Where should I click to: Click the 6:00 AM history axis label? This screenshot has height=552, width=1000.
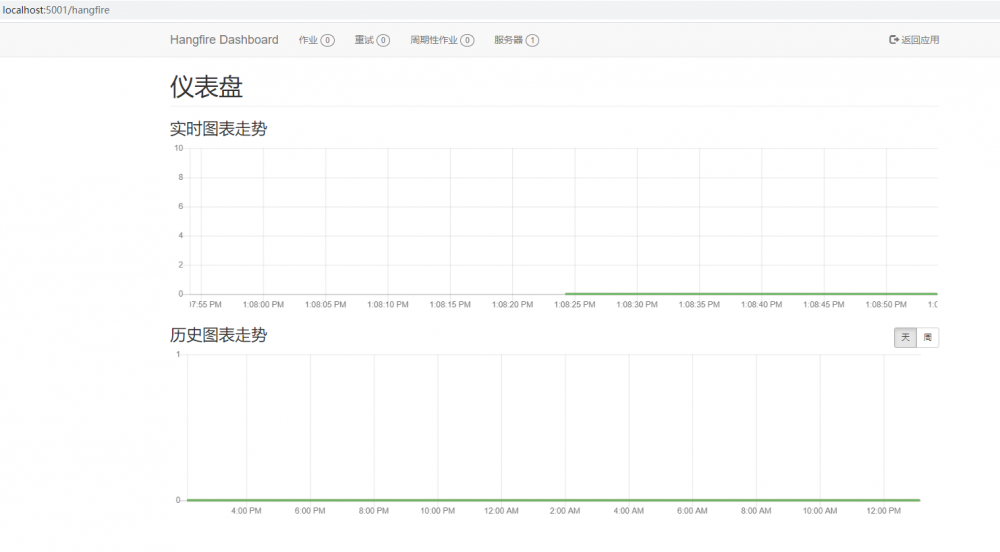692,511
